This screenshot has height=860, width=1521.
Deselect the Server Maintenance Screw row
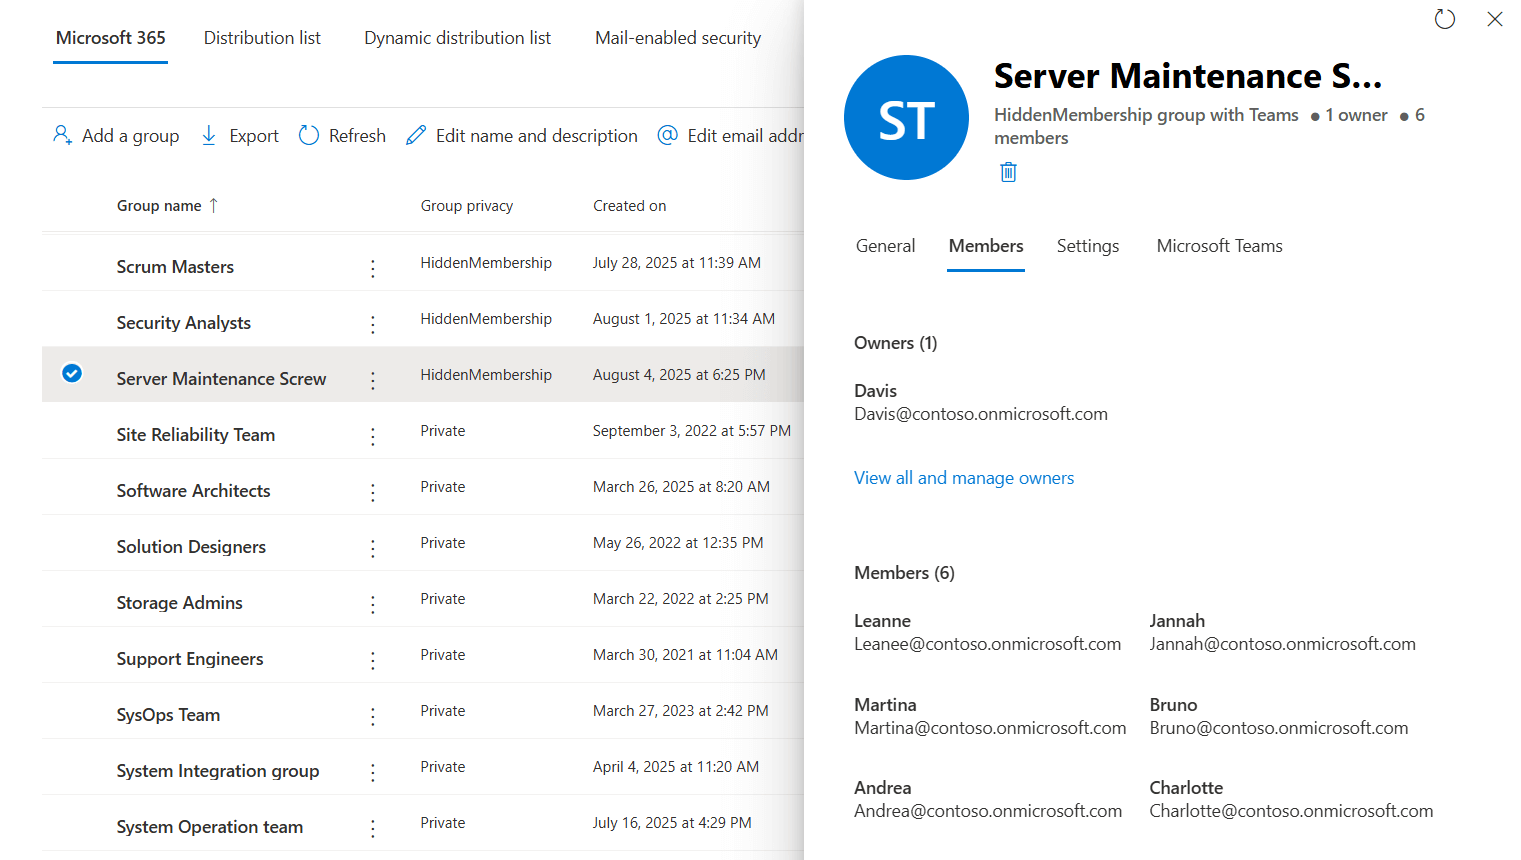click(x=72, y=373)
